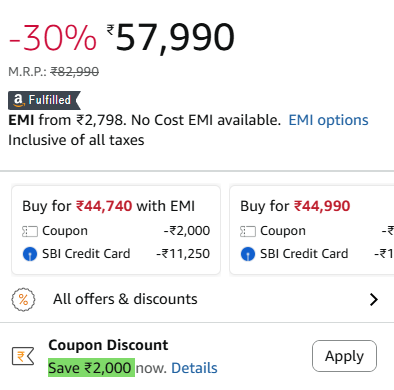Select the Buy for ₹44,740 with EMI card

tap(116, 230)
